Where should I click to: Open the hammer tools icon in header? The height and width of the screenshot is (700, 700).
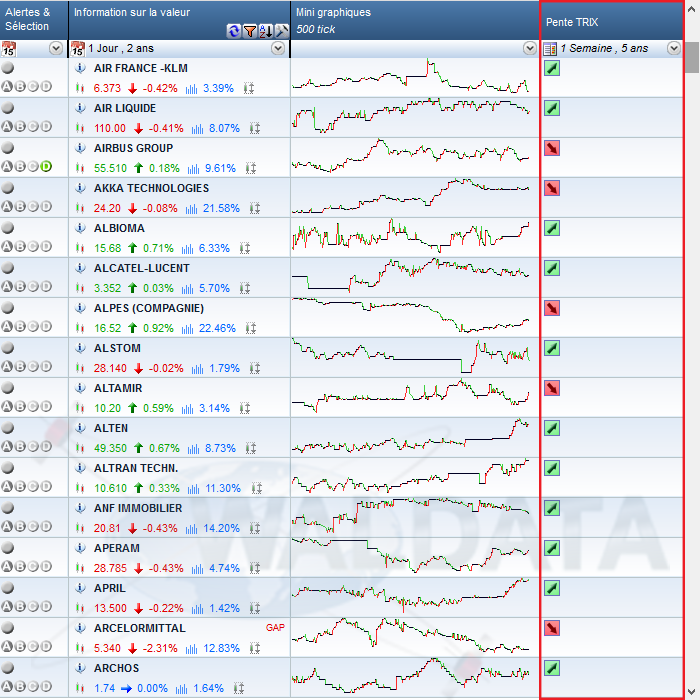[282, 31]
